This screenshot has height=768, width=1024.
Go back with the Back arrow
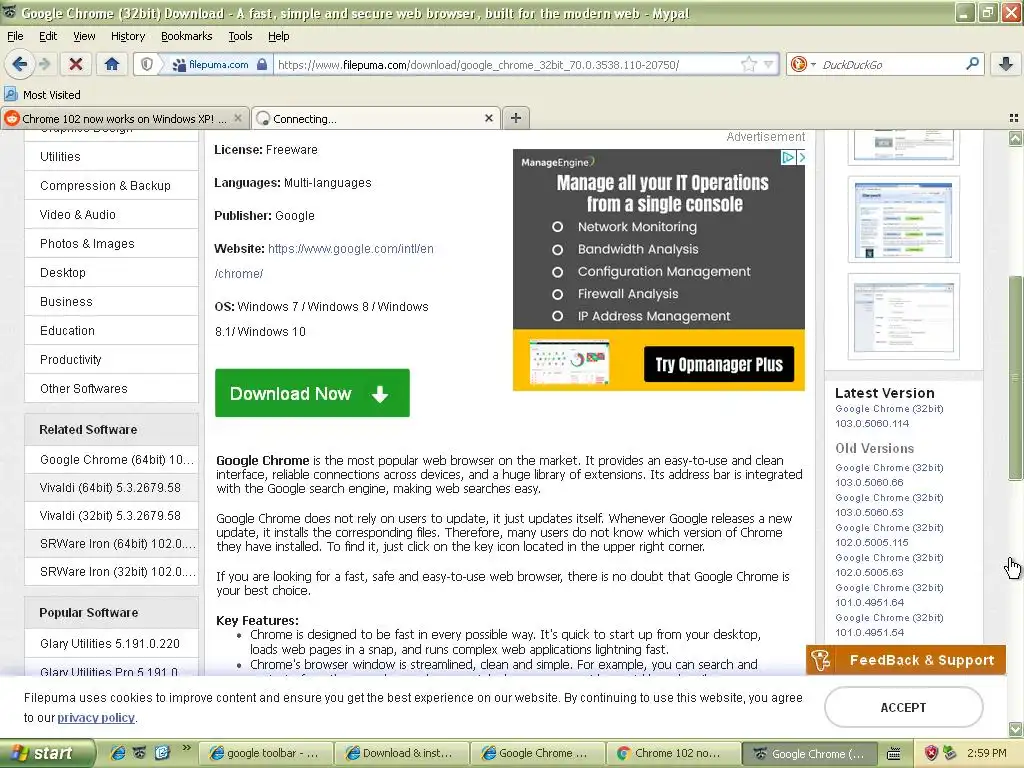(19, 64)
